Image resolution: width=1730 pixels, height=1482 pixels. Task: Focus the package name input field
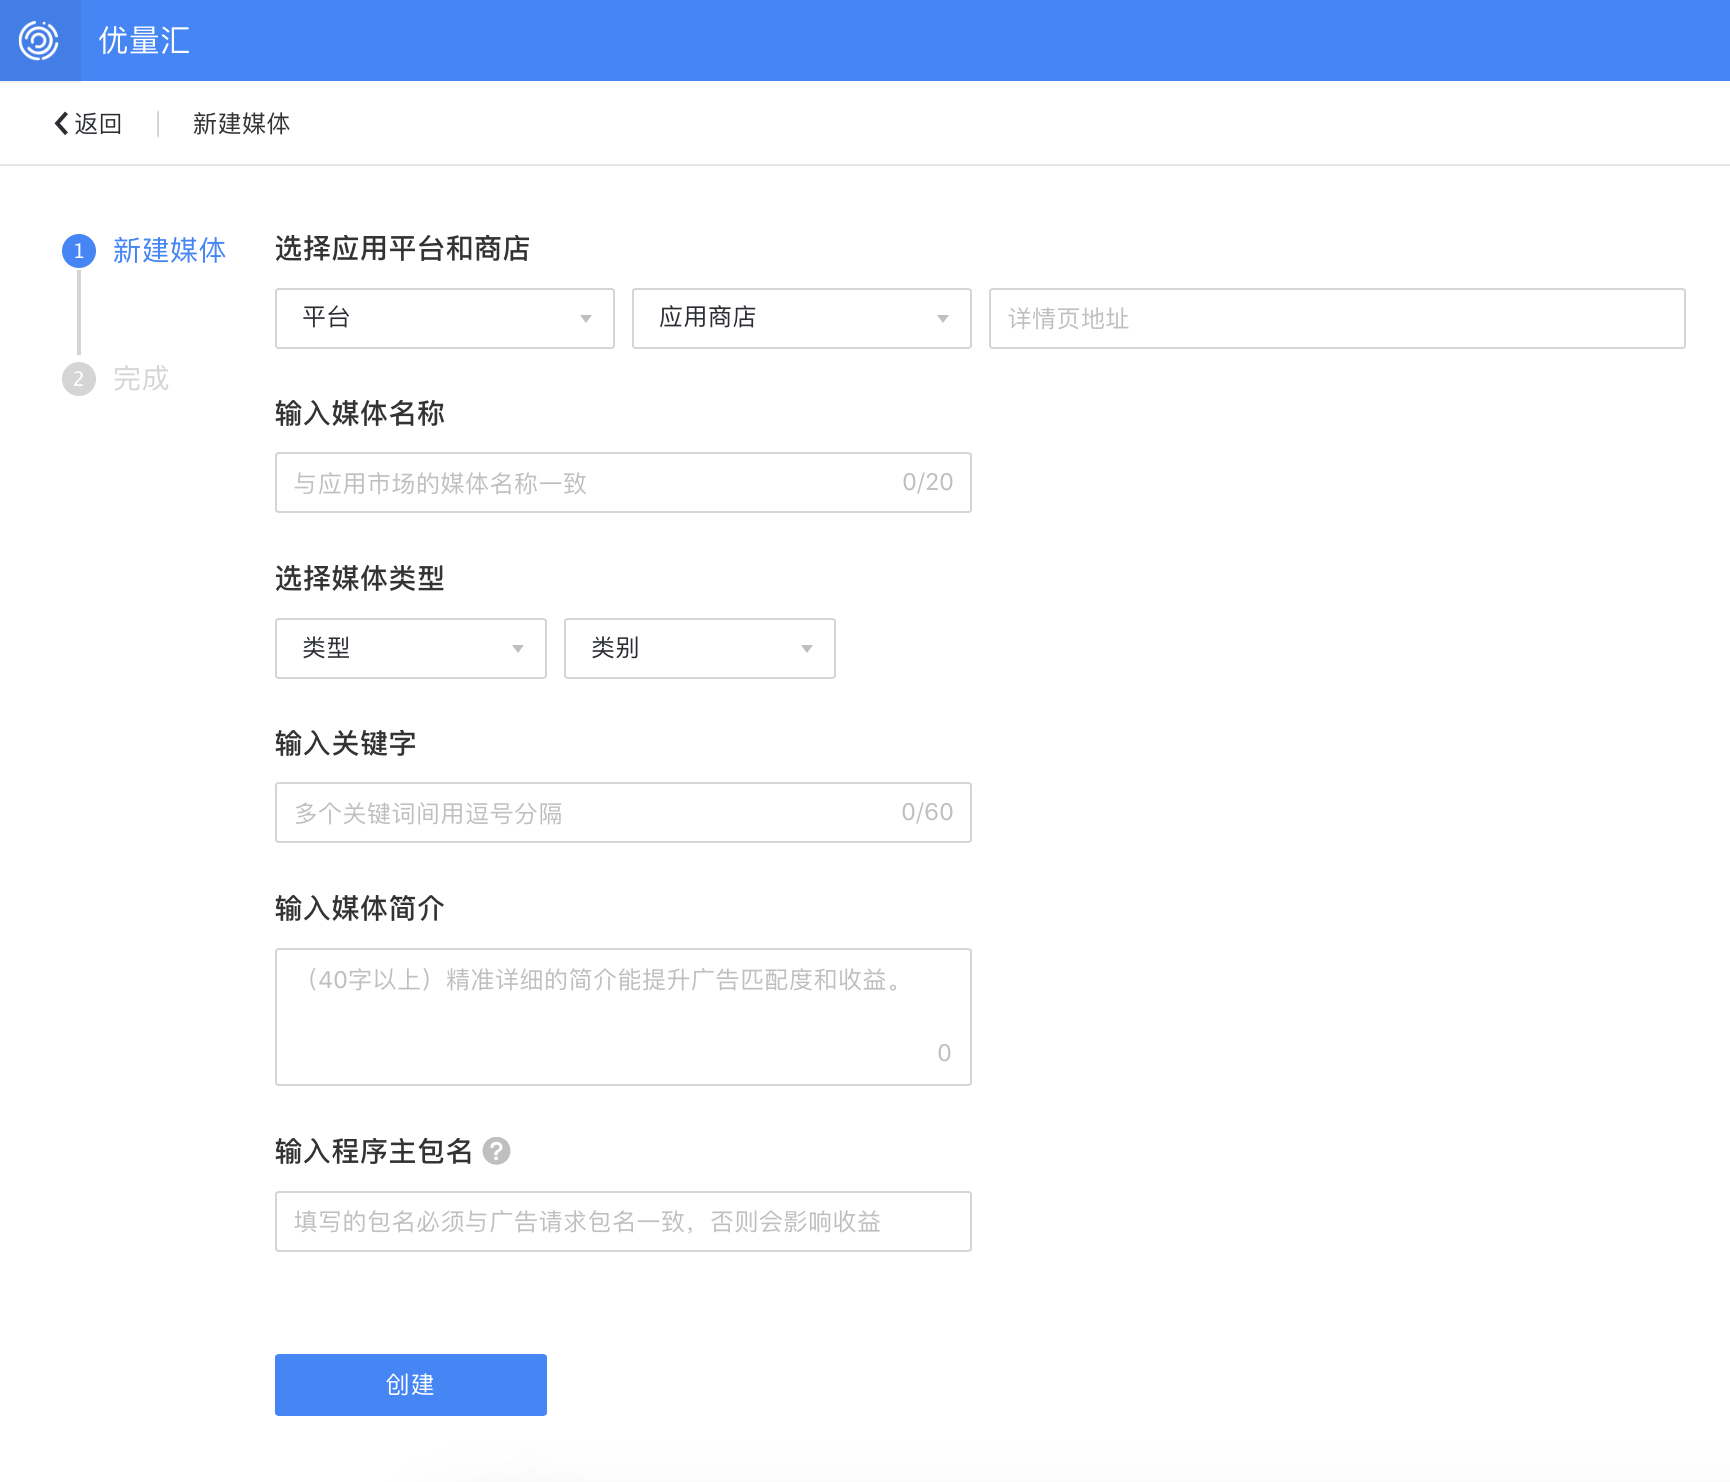623,1221
